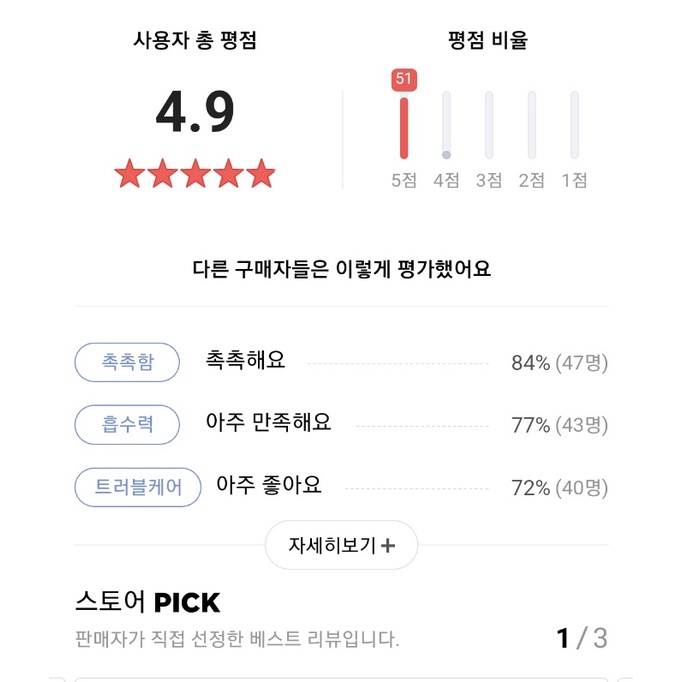Click the 4점 rating bar

tap(446, 126)
